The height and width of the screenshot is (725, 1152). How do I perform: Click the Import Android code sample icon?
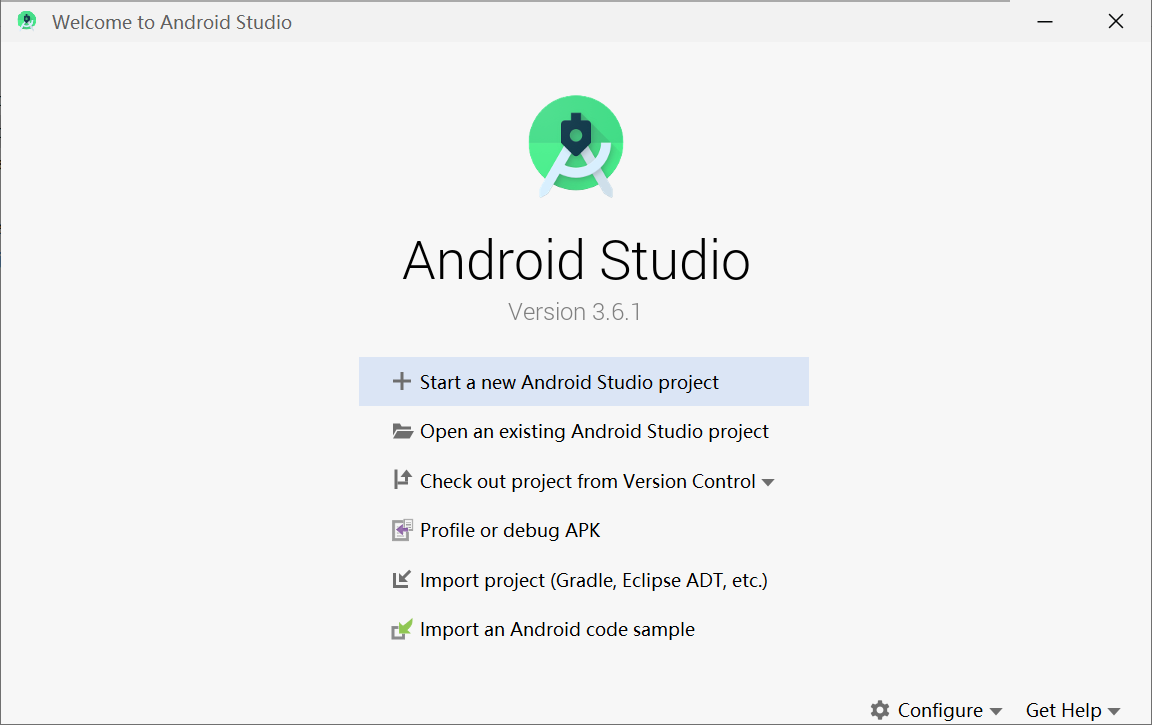[402, 630]
